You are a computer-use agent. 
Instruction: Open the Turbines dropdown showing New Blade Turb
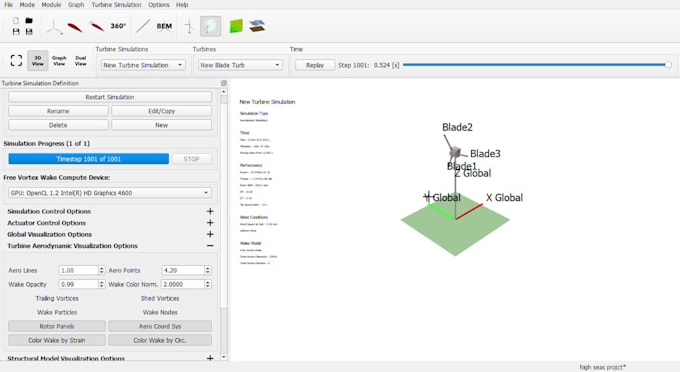pyautogui.click(x=240, y=65)
